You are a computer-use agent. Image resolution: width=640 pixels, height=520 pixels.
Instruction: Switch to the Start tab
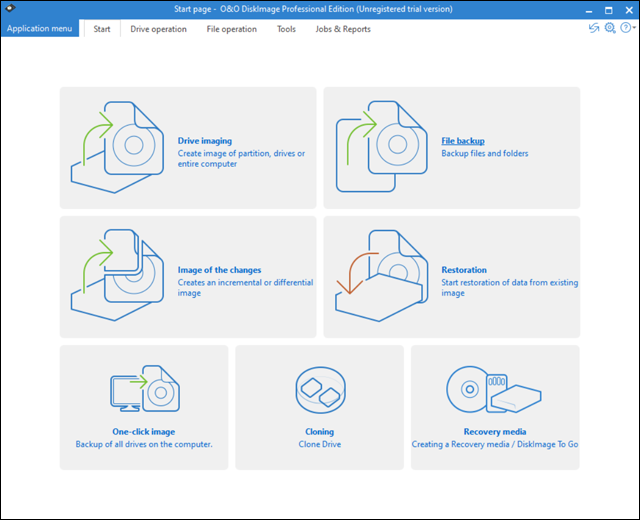coord(102,29)
